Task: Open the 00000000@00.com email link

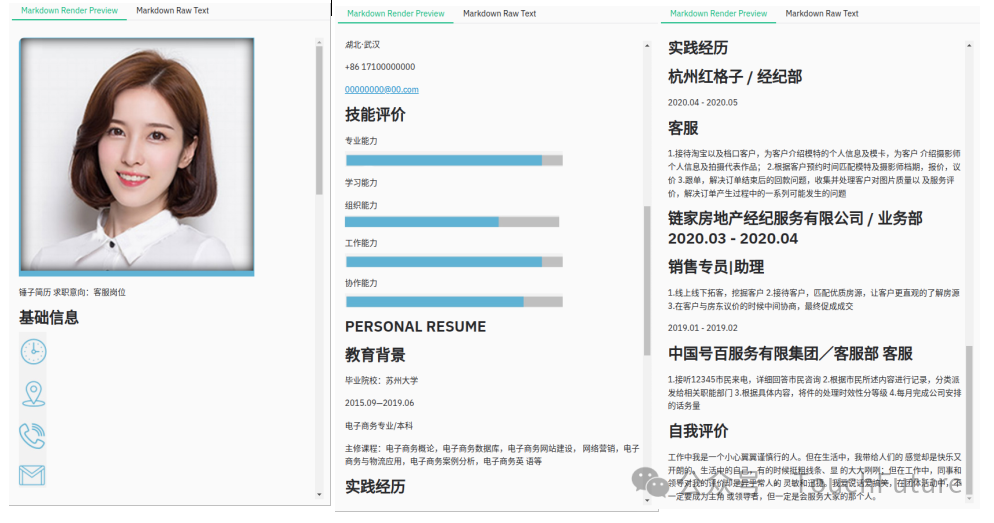Action: (x=381, y=89)
